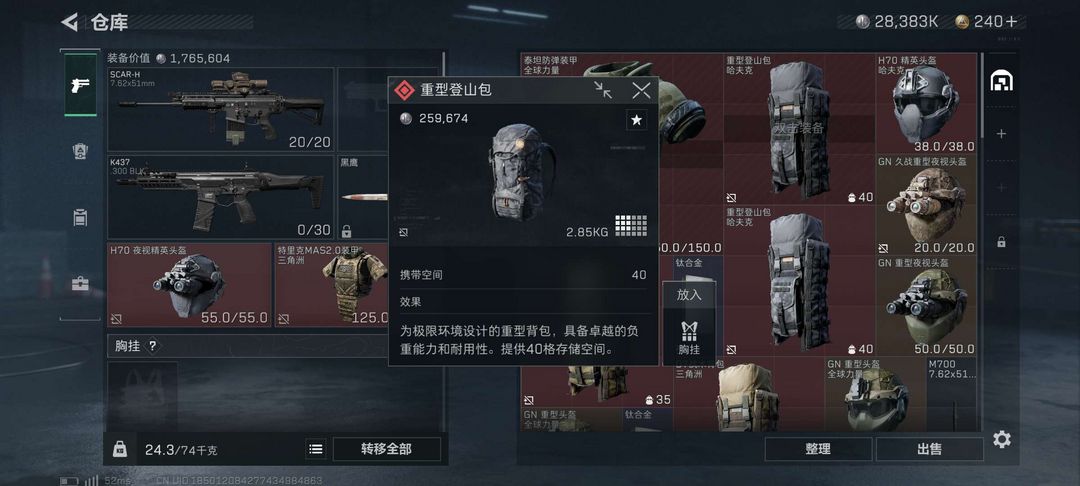Click the 整理 sort button

tap(818, 449)
